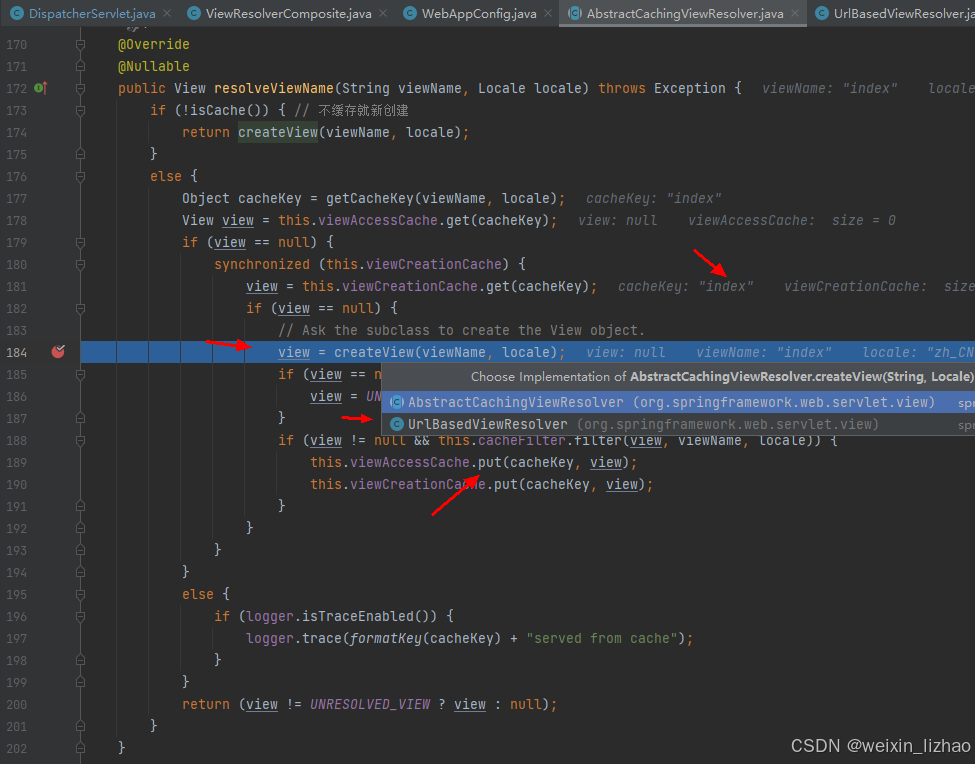Click UNRESOLVED_VIEW constant on line 200
This screenshot has width=975, height=764.
pos(370,704)
